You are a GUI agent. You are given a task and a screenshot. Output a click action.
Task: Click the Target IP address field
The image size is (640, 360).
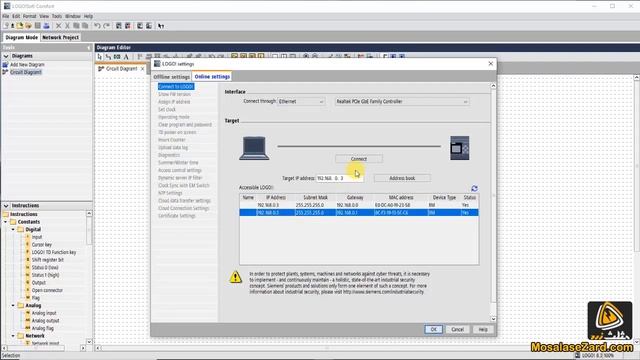(x=340, y=178)
